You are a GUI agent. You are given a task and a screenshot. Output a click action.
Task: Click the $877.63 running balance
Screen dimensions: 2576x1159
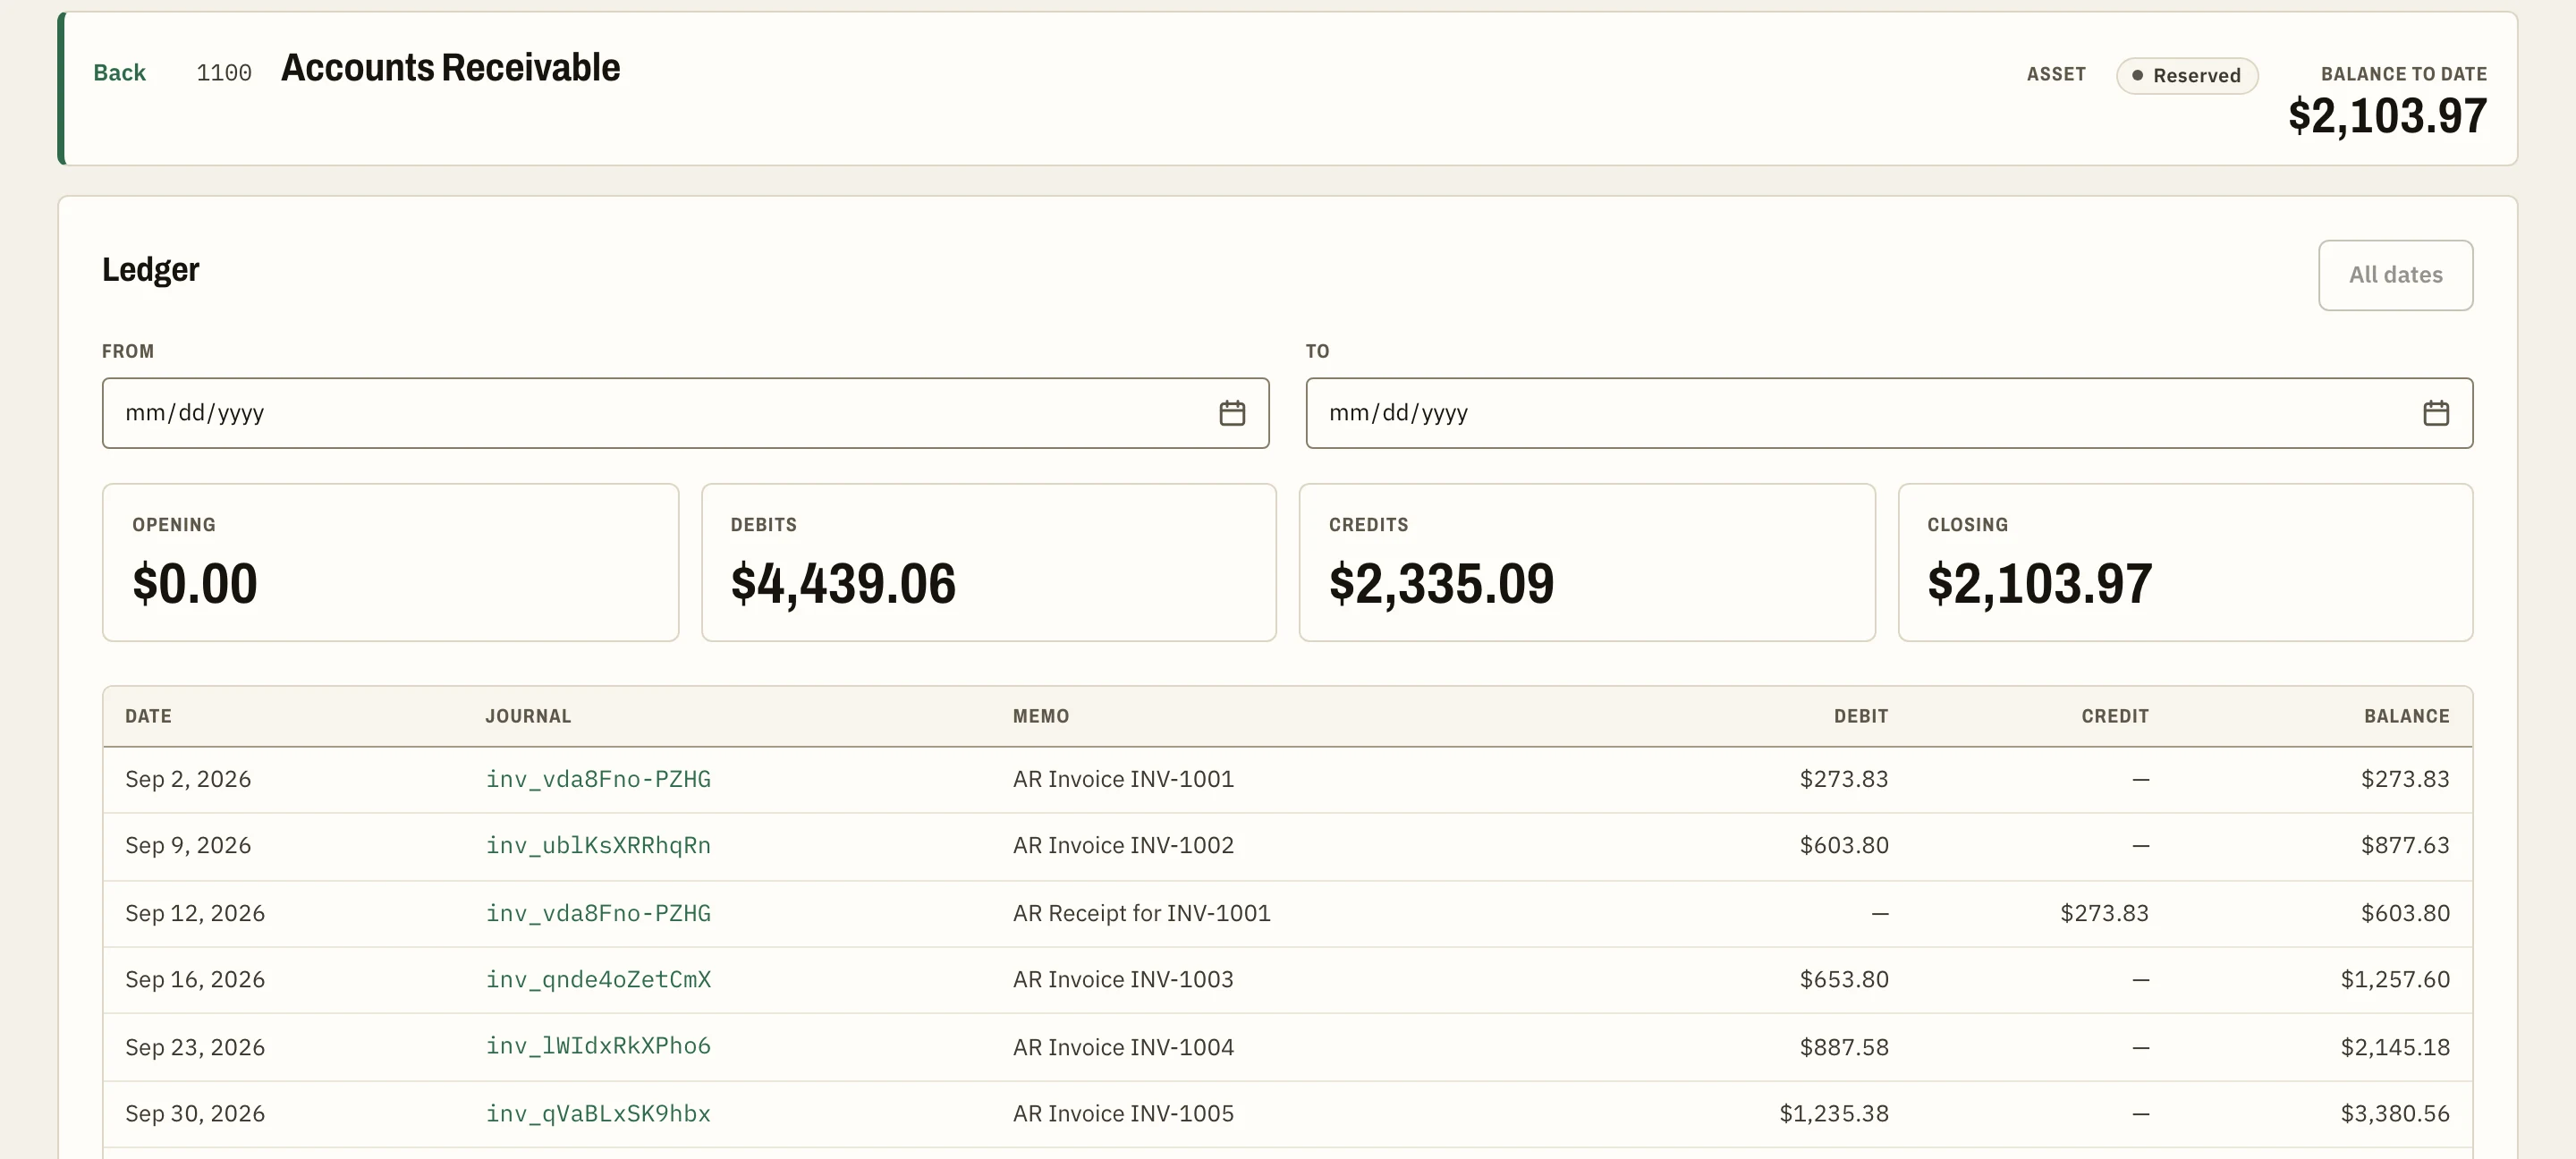[2405, 846]
